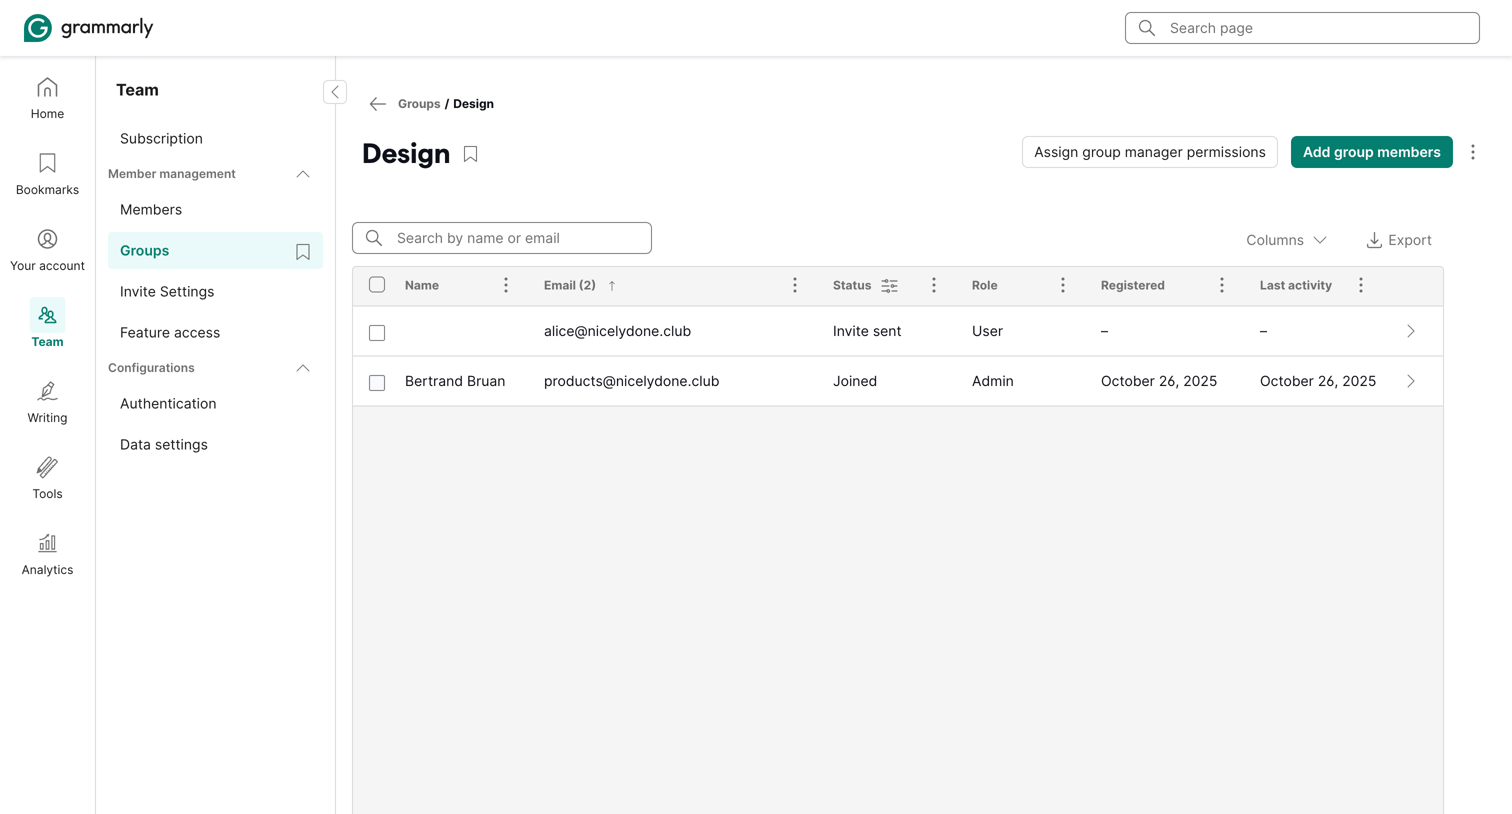Screen dimensions: 1512x814
Task: Open Authentication settings
Action: pyautogui.click(x=168, y=404)
